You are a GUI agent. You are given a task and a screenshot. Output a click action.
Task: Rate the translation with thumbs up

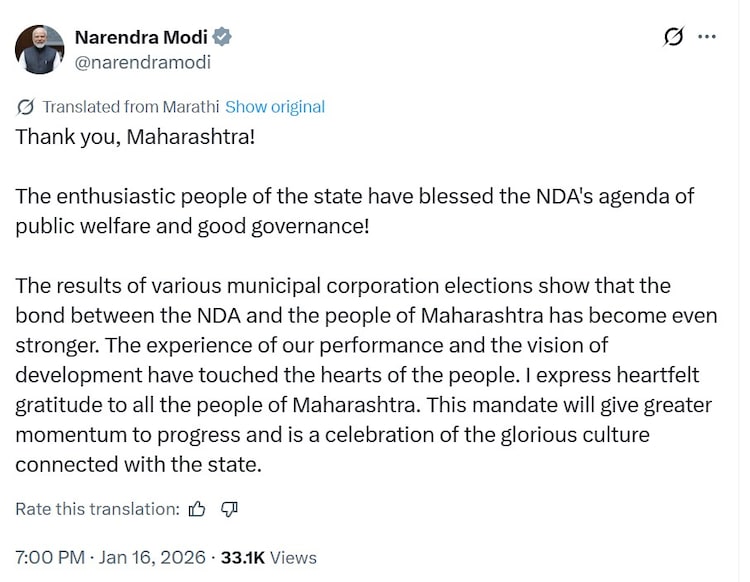pos(197,509)
